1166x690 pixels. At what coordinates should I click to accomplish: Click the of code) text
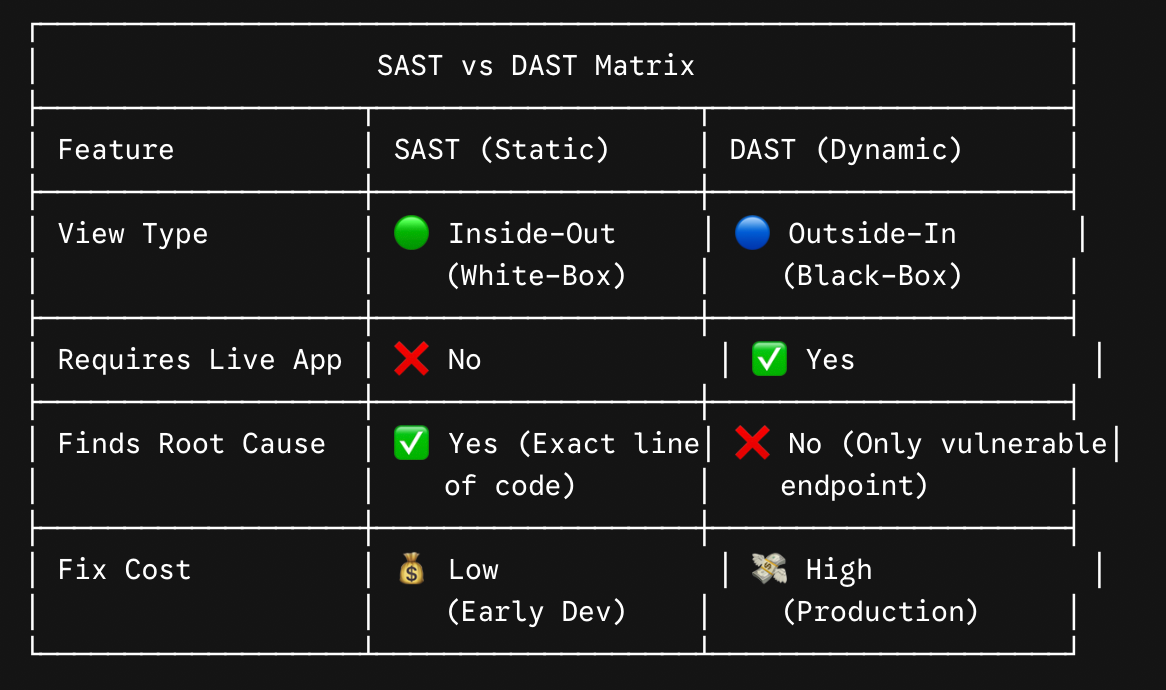[x=510, y=486]
